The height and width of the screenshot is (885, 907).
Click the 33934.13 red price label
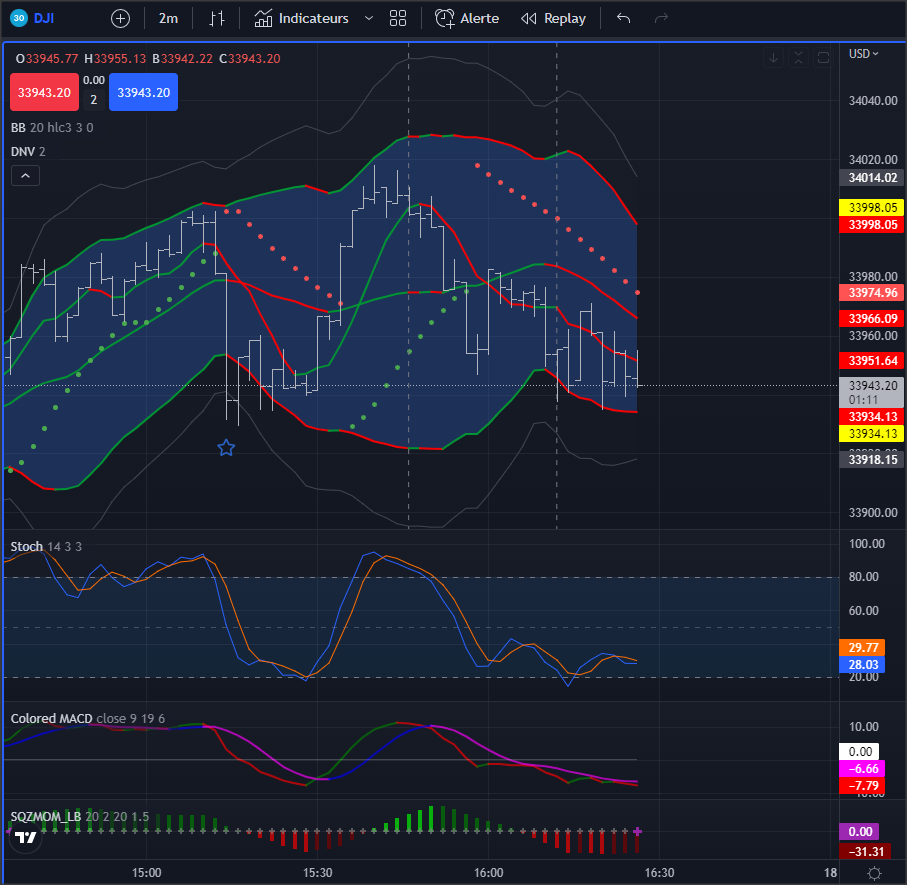coord(872,416)
